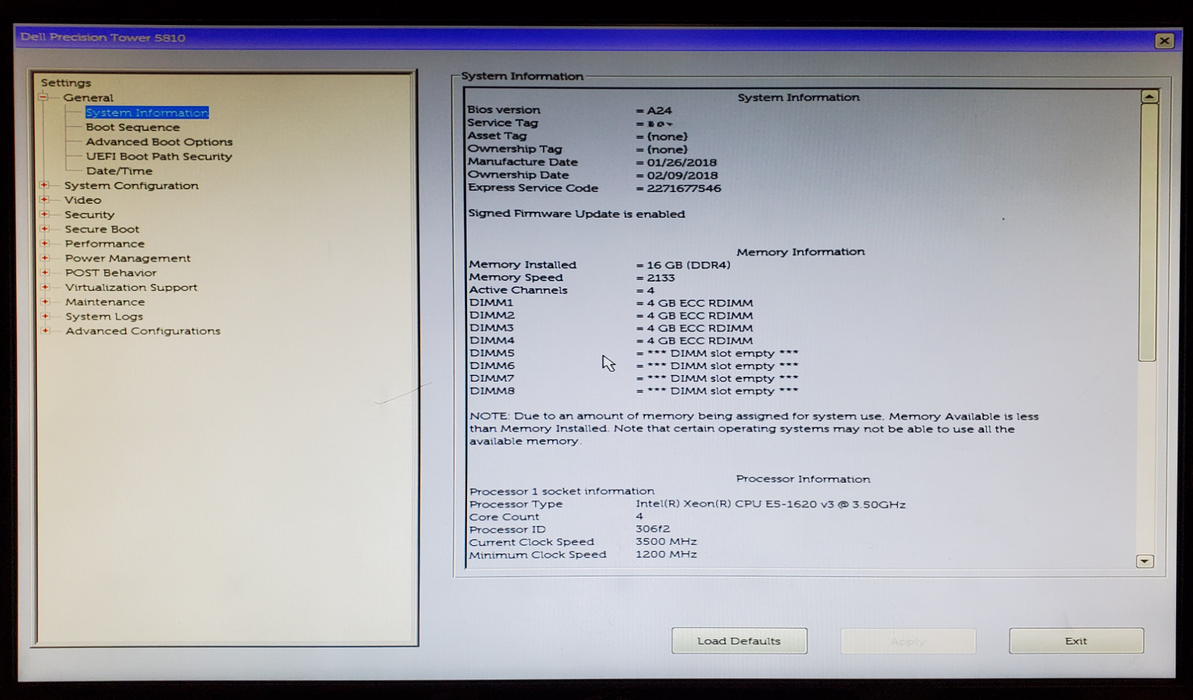Click the Memory Speed value 2133
This screenshot has width=1193, height=700.
coord(660,278)
